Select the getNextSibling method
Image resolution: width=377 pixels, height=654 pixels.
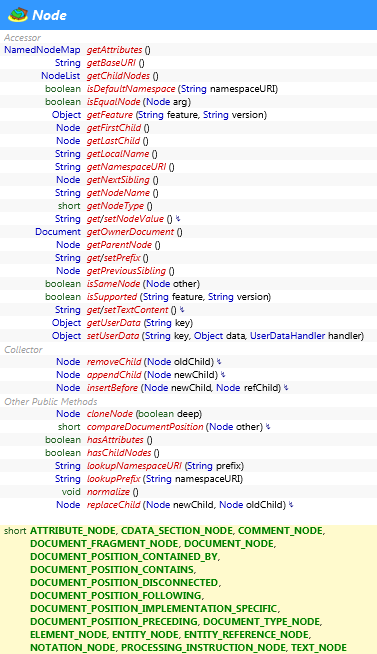(x=118, y=180)
